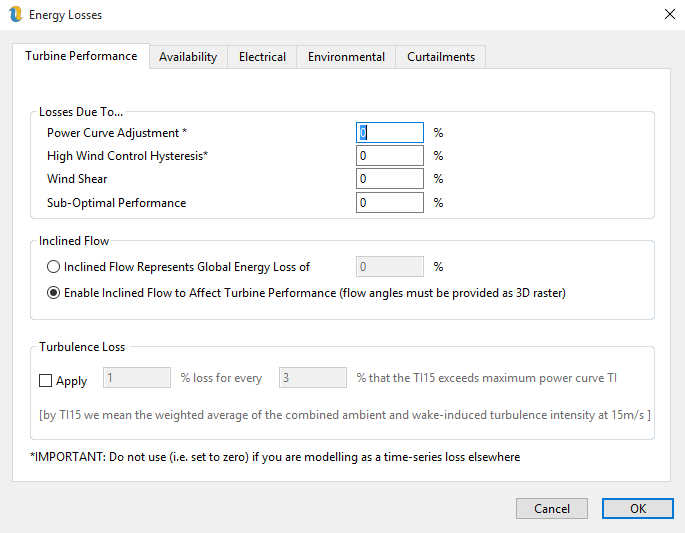Close the Energy Losses dialog with X
685x533 pixels.
pos(668,15)
